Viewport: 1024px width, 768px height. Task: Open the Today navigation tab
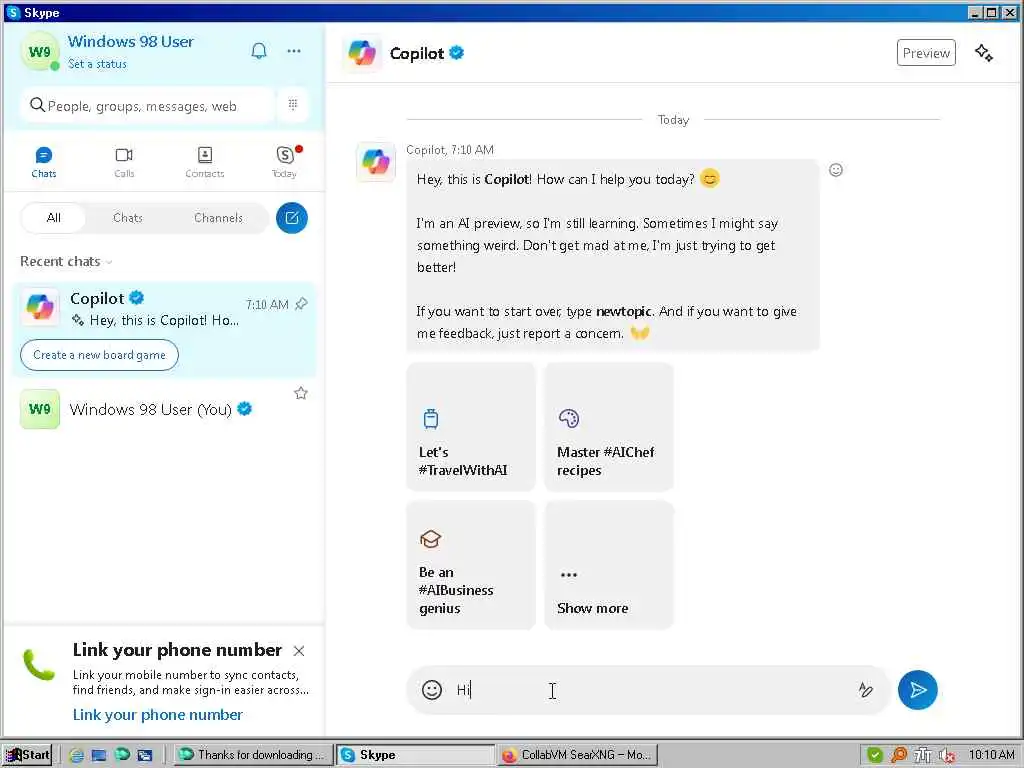coord(285,161)
